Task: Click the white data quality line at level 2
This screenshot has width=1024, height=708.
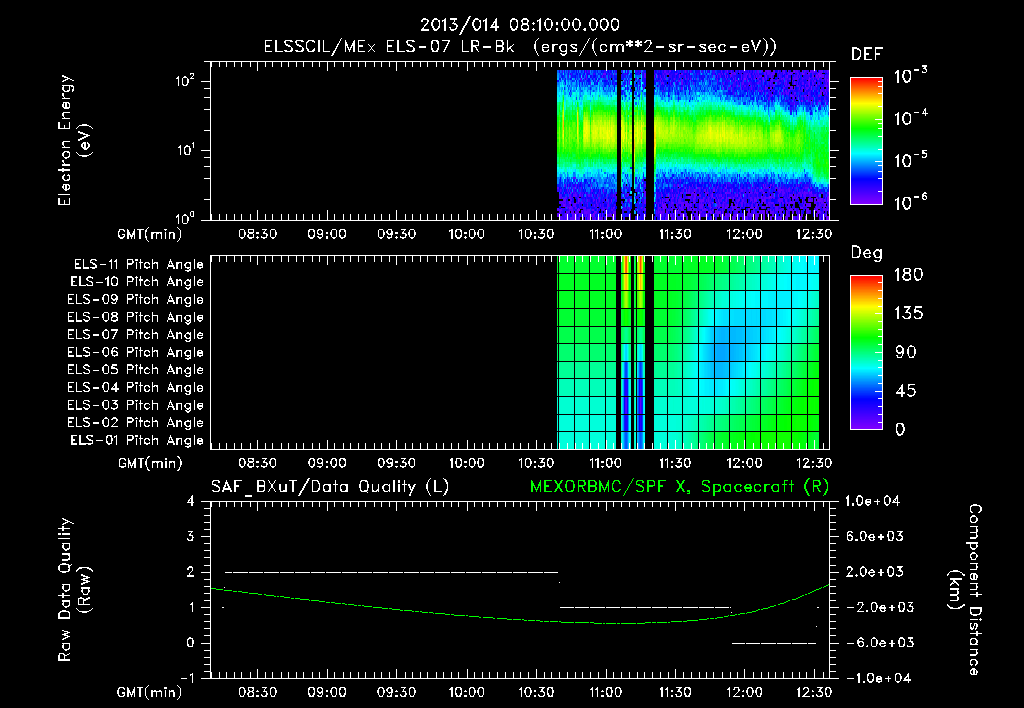Action: pos(392,572)
